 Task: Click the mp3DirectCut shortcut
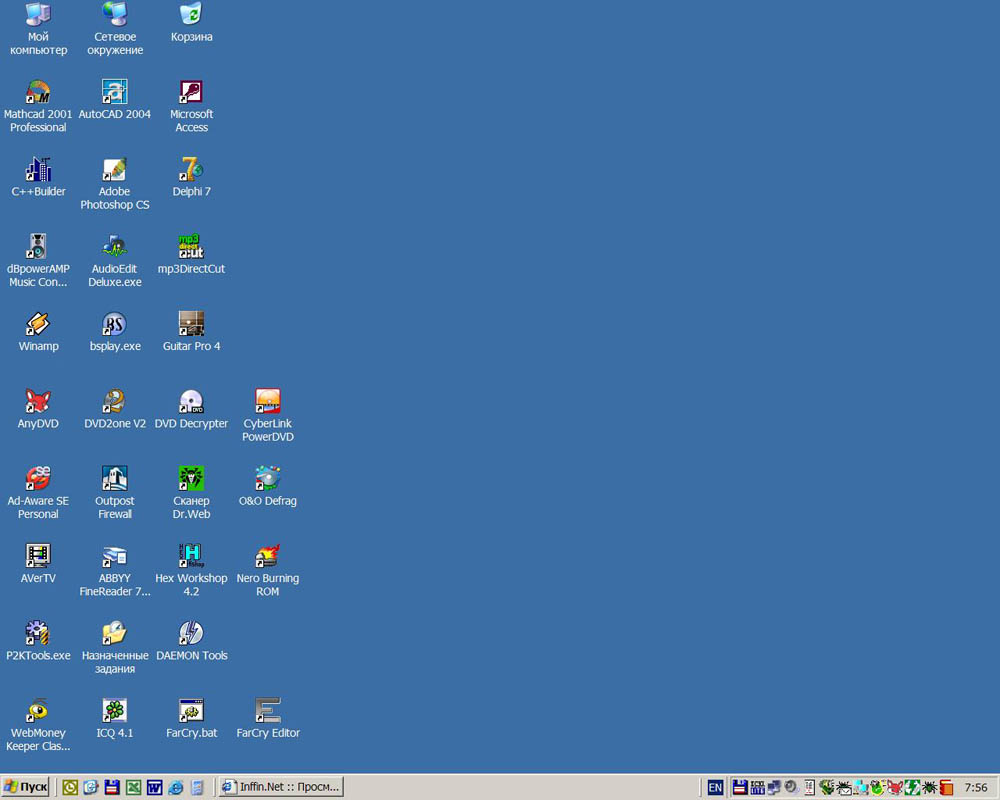[x=191, y=254]
